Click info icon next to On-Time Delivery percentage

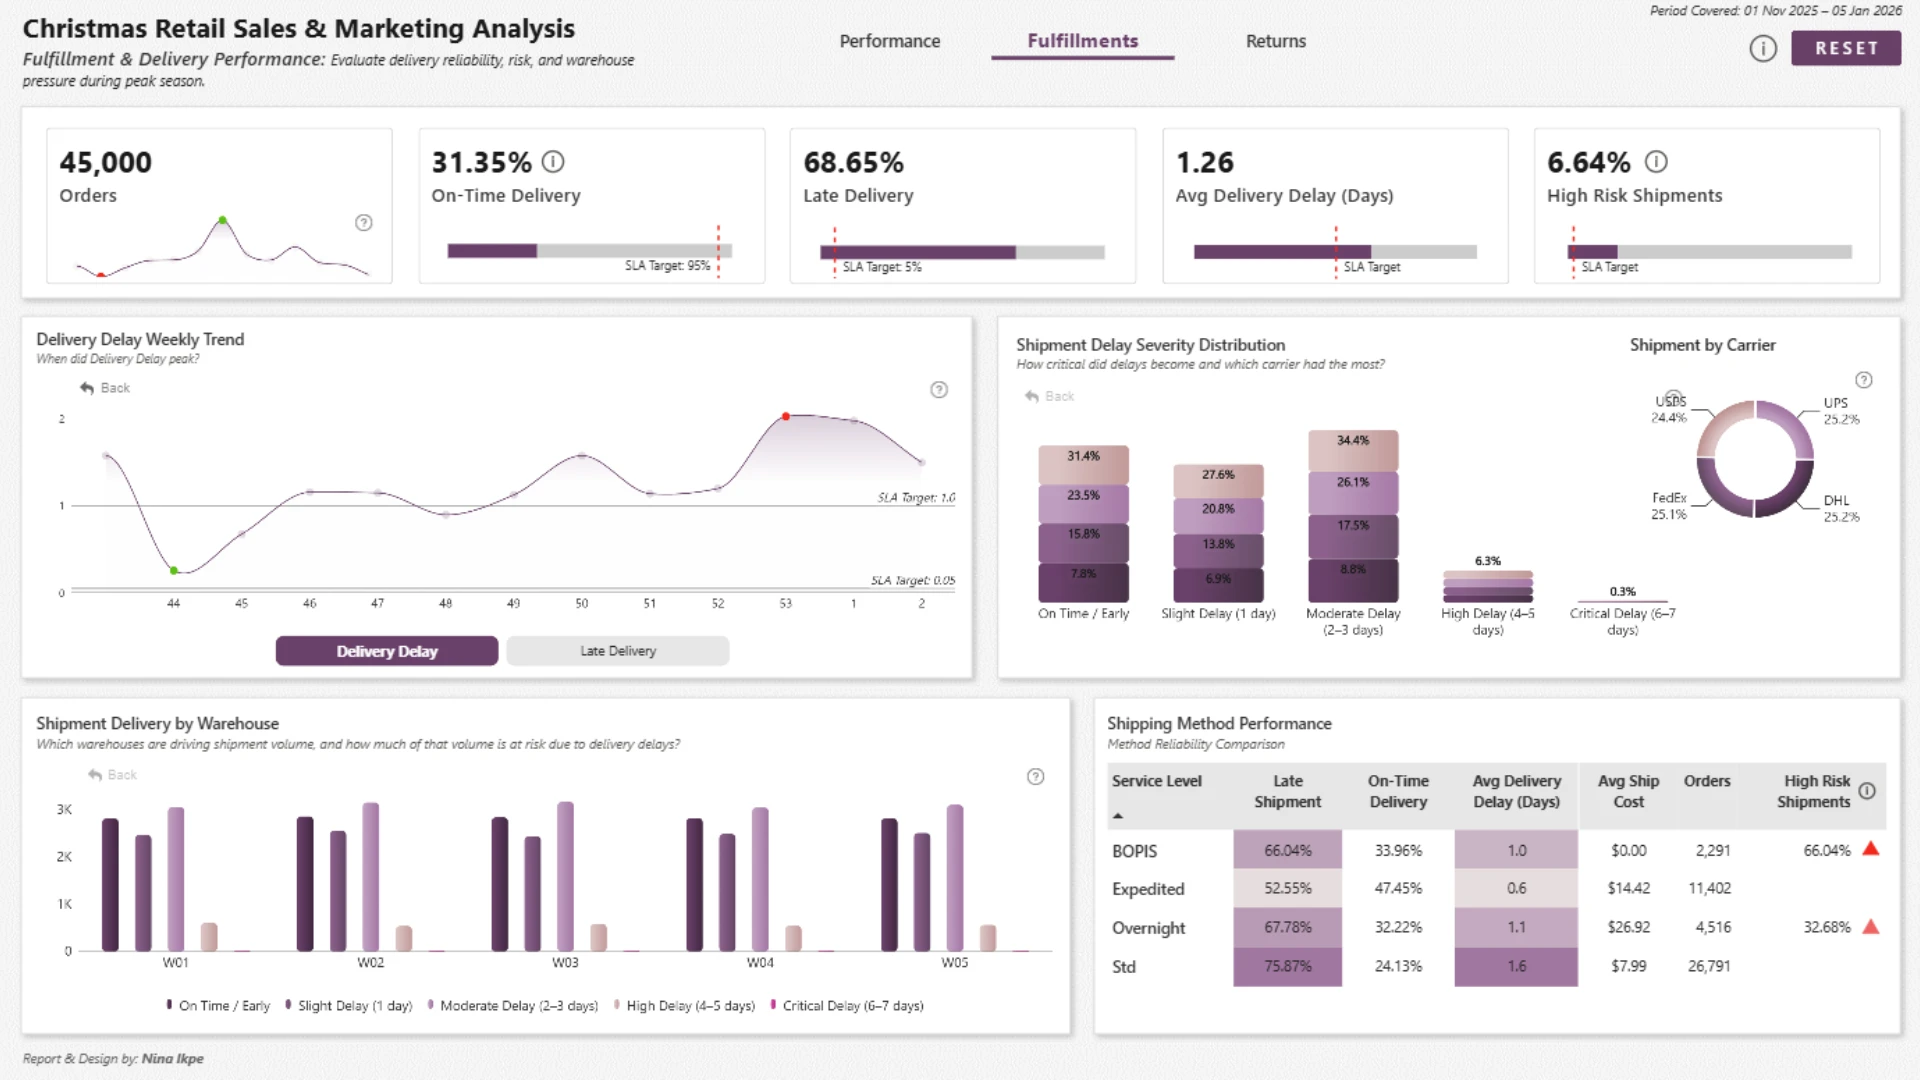(553, 161)
